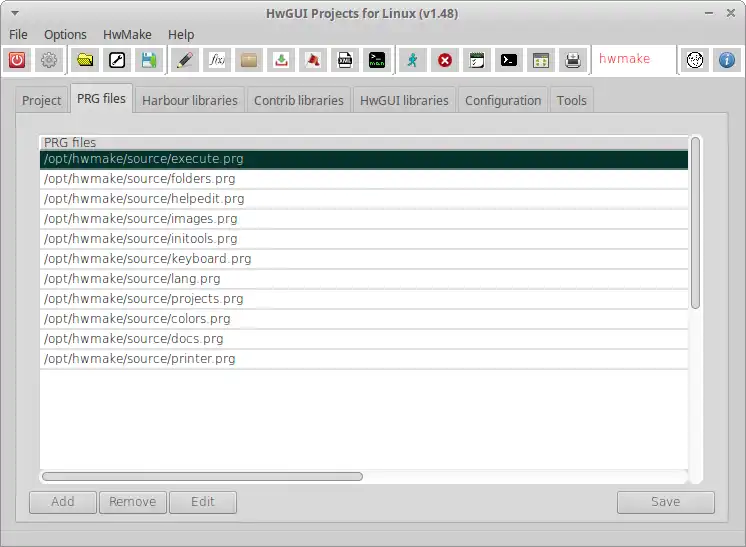Image resolution: width=746 pixels, height=547 pixels.
Task: Click the calendar checklist icon
Action: pyautogui.click(x=477, y=60)
